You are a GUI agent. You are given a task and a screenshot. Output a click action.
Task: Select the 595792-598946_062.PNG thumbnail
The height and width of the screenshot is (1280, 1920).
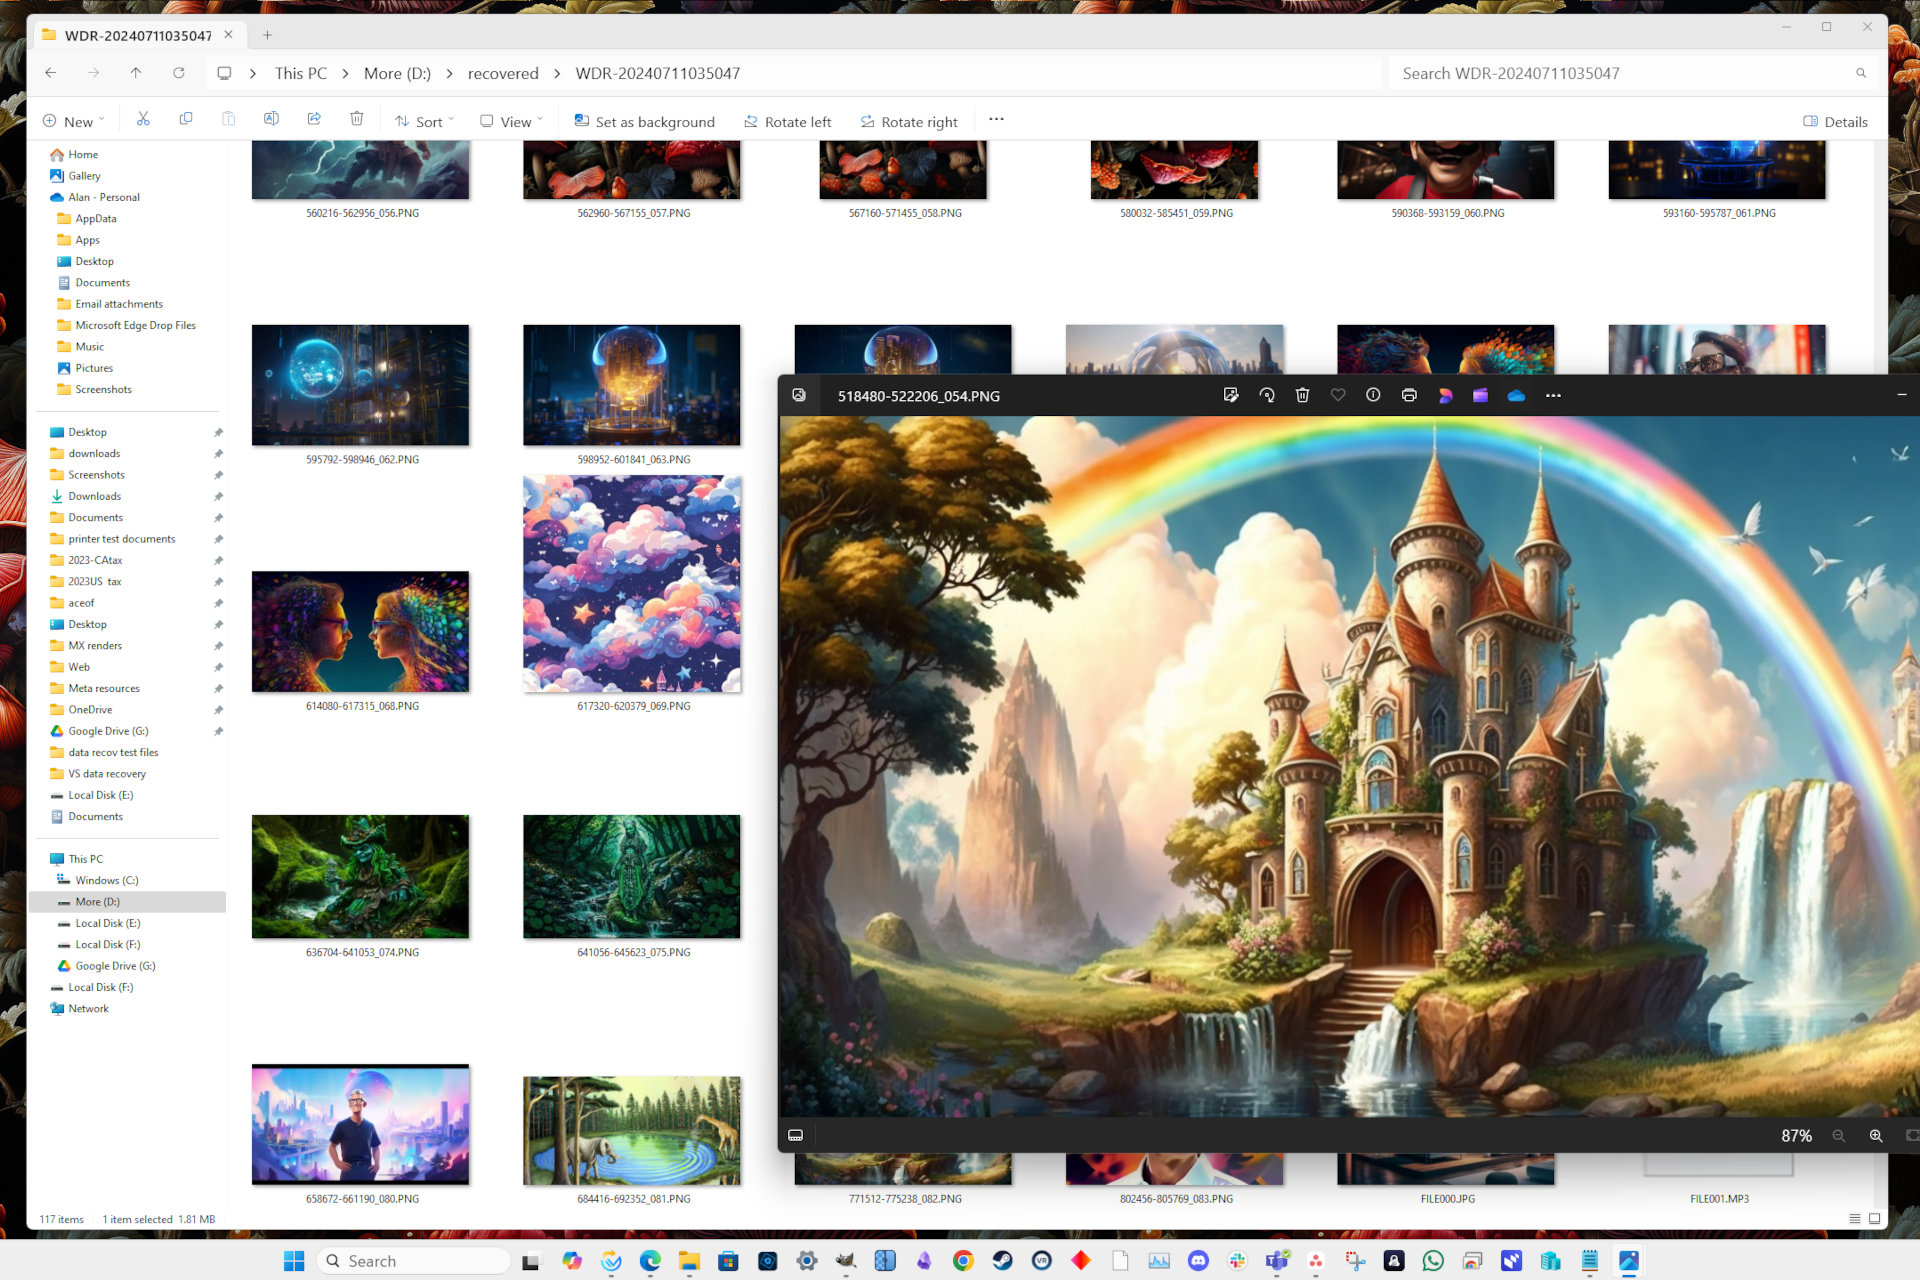click(x=360, y=384)
